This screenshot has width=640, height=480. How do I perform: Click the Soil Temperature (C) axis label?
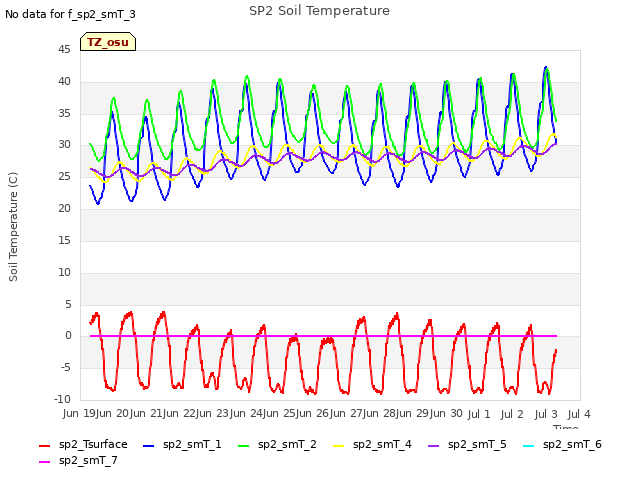[x=13, y=227]
